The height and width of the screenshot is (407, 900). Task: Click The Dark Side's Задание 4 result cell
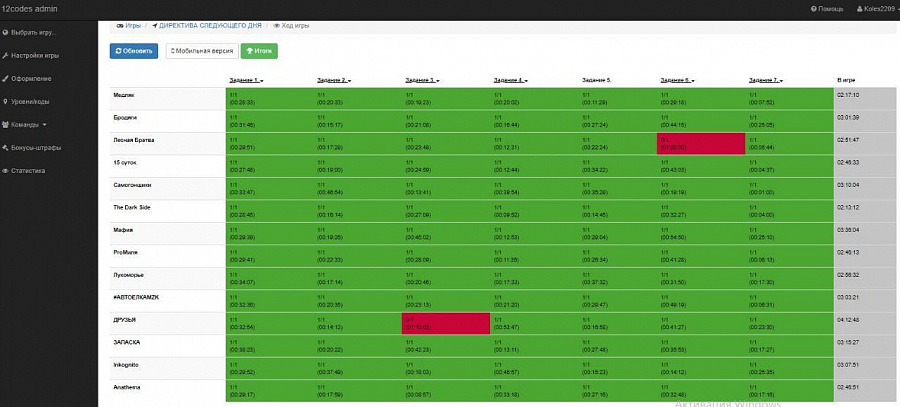point(534,211)
